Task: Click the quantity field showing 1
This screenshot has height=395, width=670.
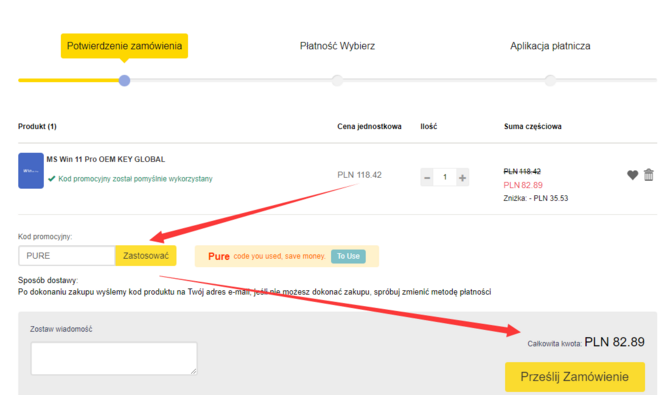Action: click(x=445, y=177)
